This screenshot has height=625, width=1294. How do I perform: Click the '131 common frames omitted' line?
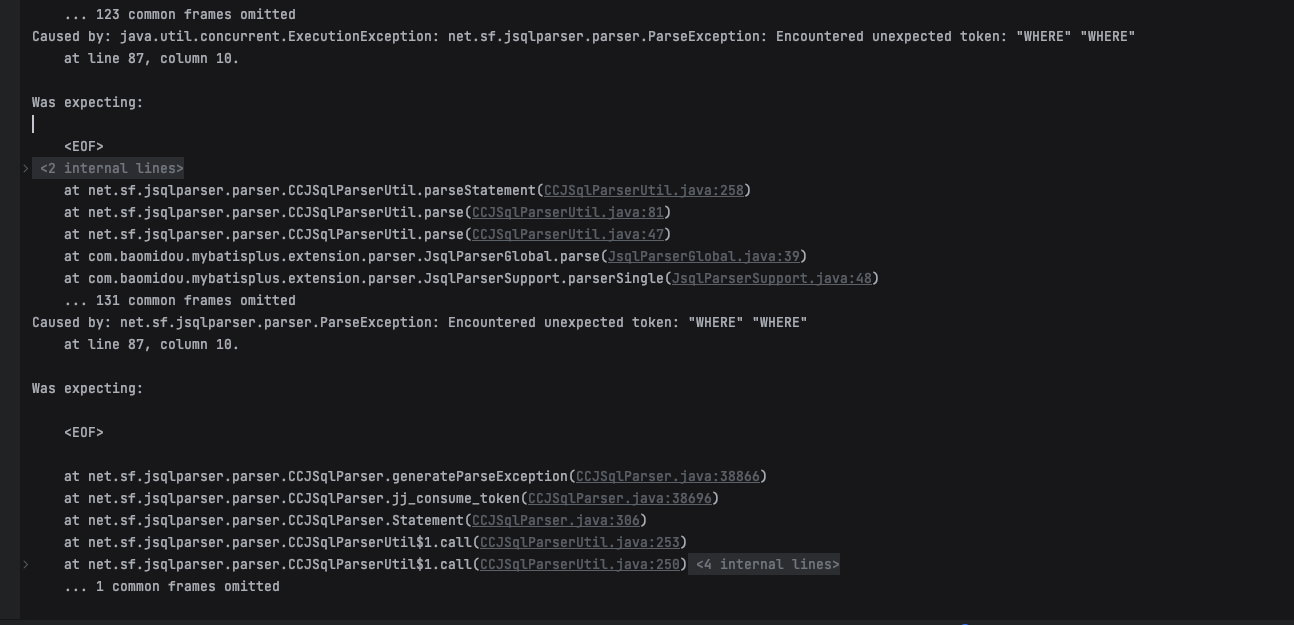(180, 301)
